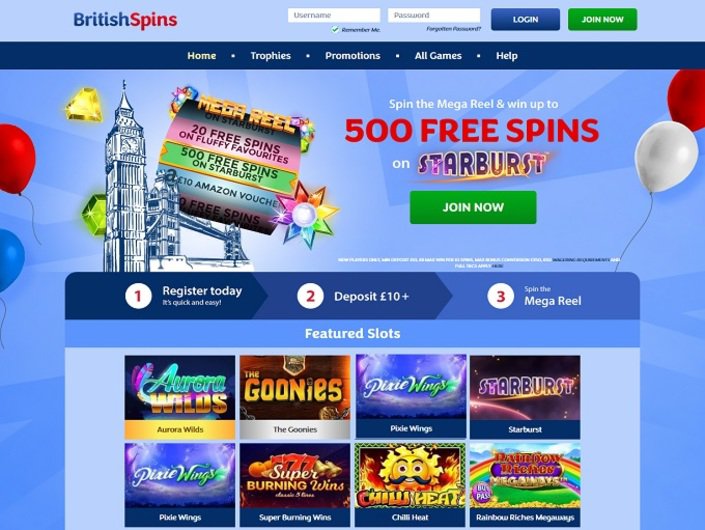The width and height of the screenshot is (705, 530).
Task: Click the Big Ben illustration
Action: pos(125,178)
